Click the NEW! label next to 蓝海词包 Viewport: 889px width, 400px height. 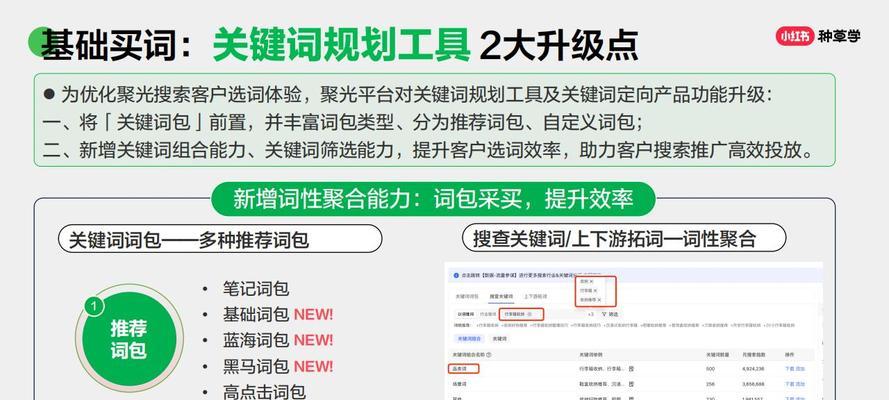point(314,341)
